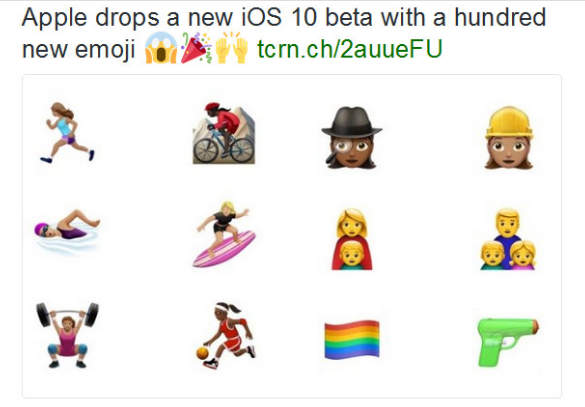Select the surfing woman on pink board

[224, 235]
